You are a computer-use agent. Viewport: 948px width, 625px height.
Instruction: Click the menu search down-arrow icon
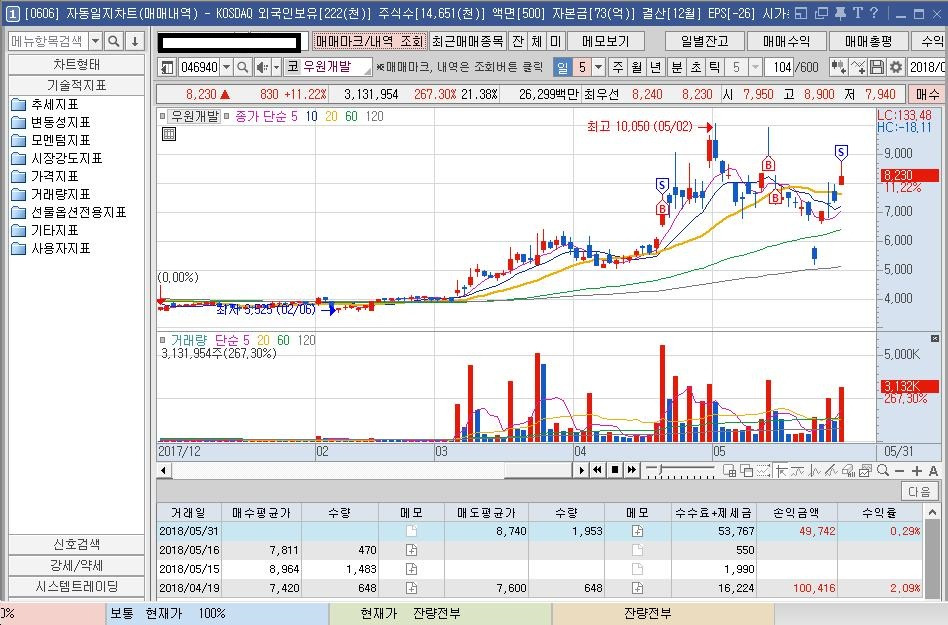tap(134, 41)
